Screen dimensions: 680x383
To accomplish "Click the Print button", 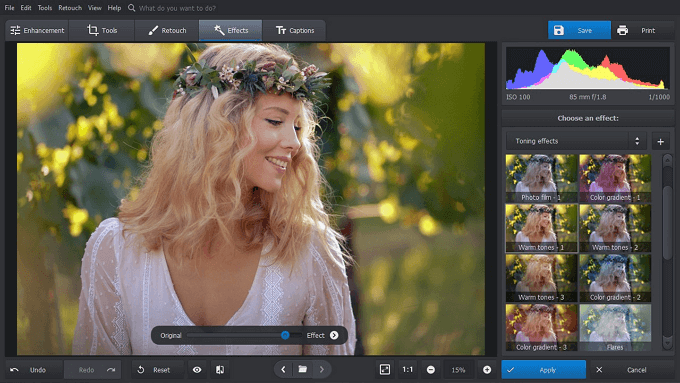I will [643, 30].
